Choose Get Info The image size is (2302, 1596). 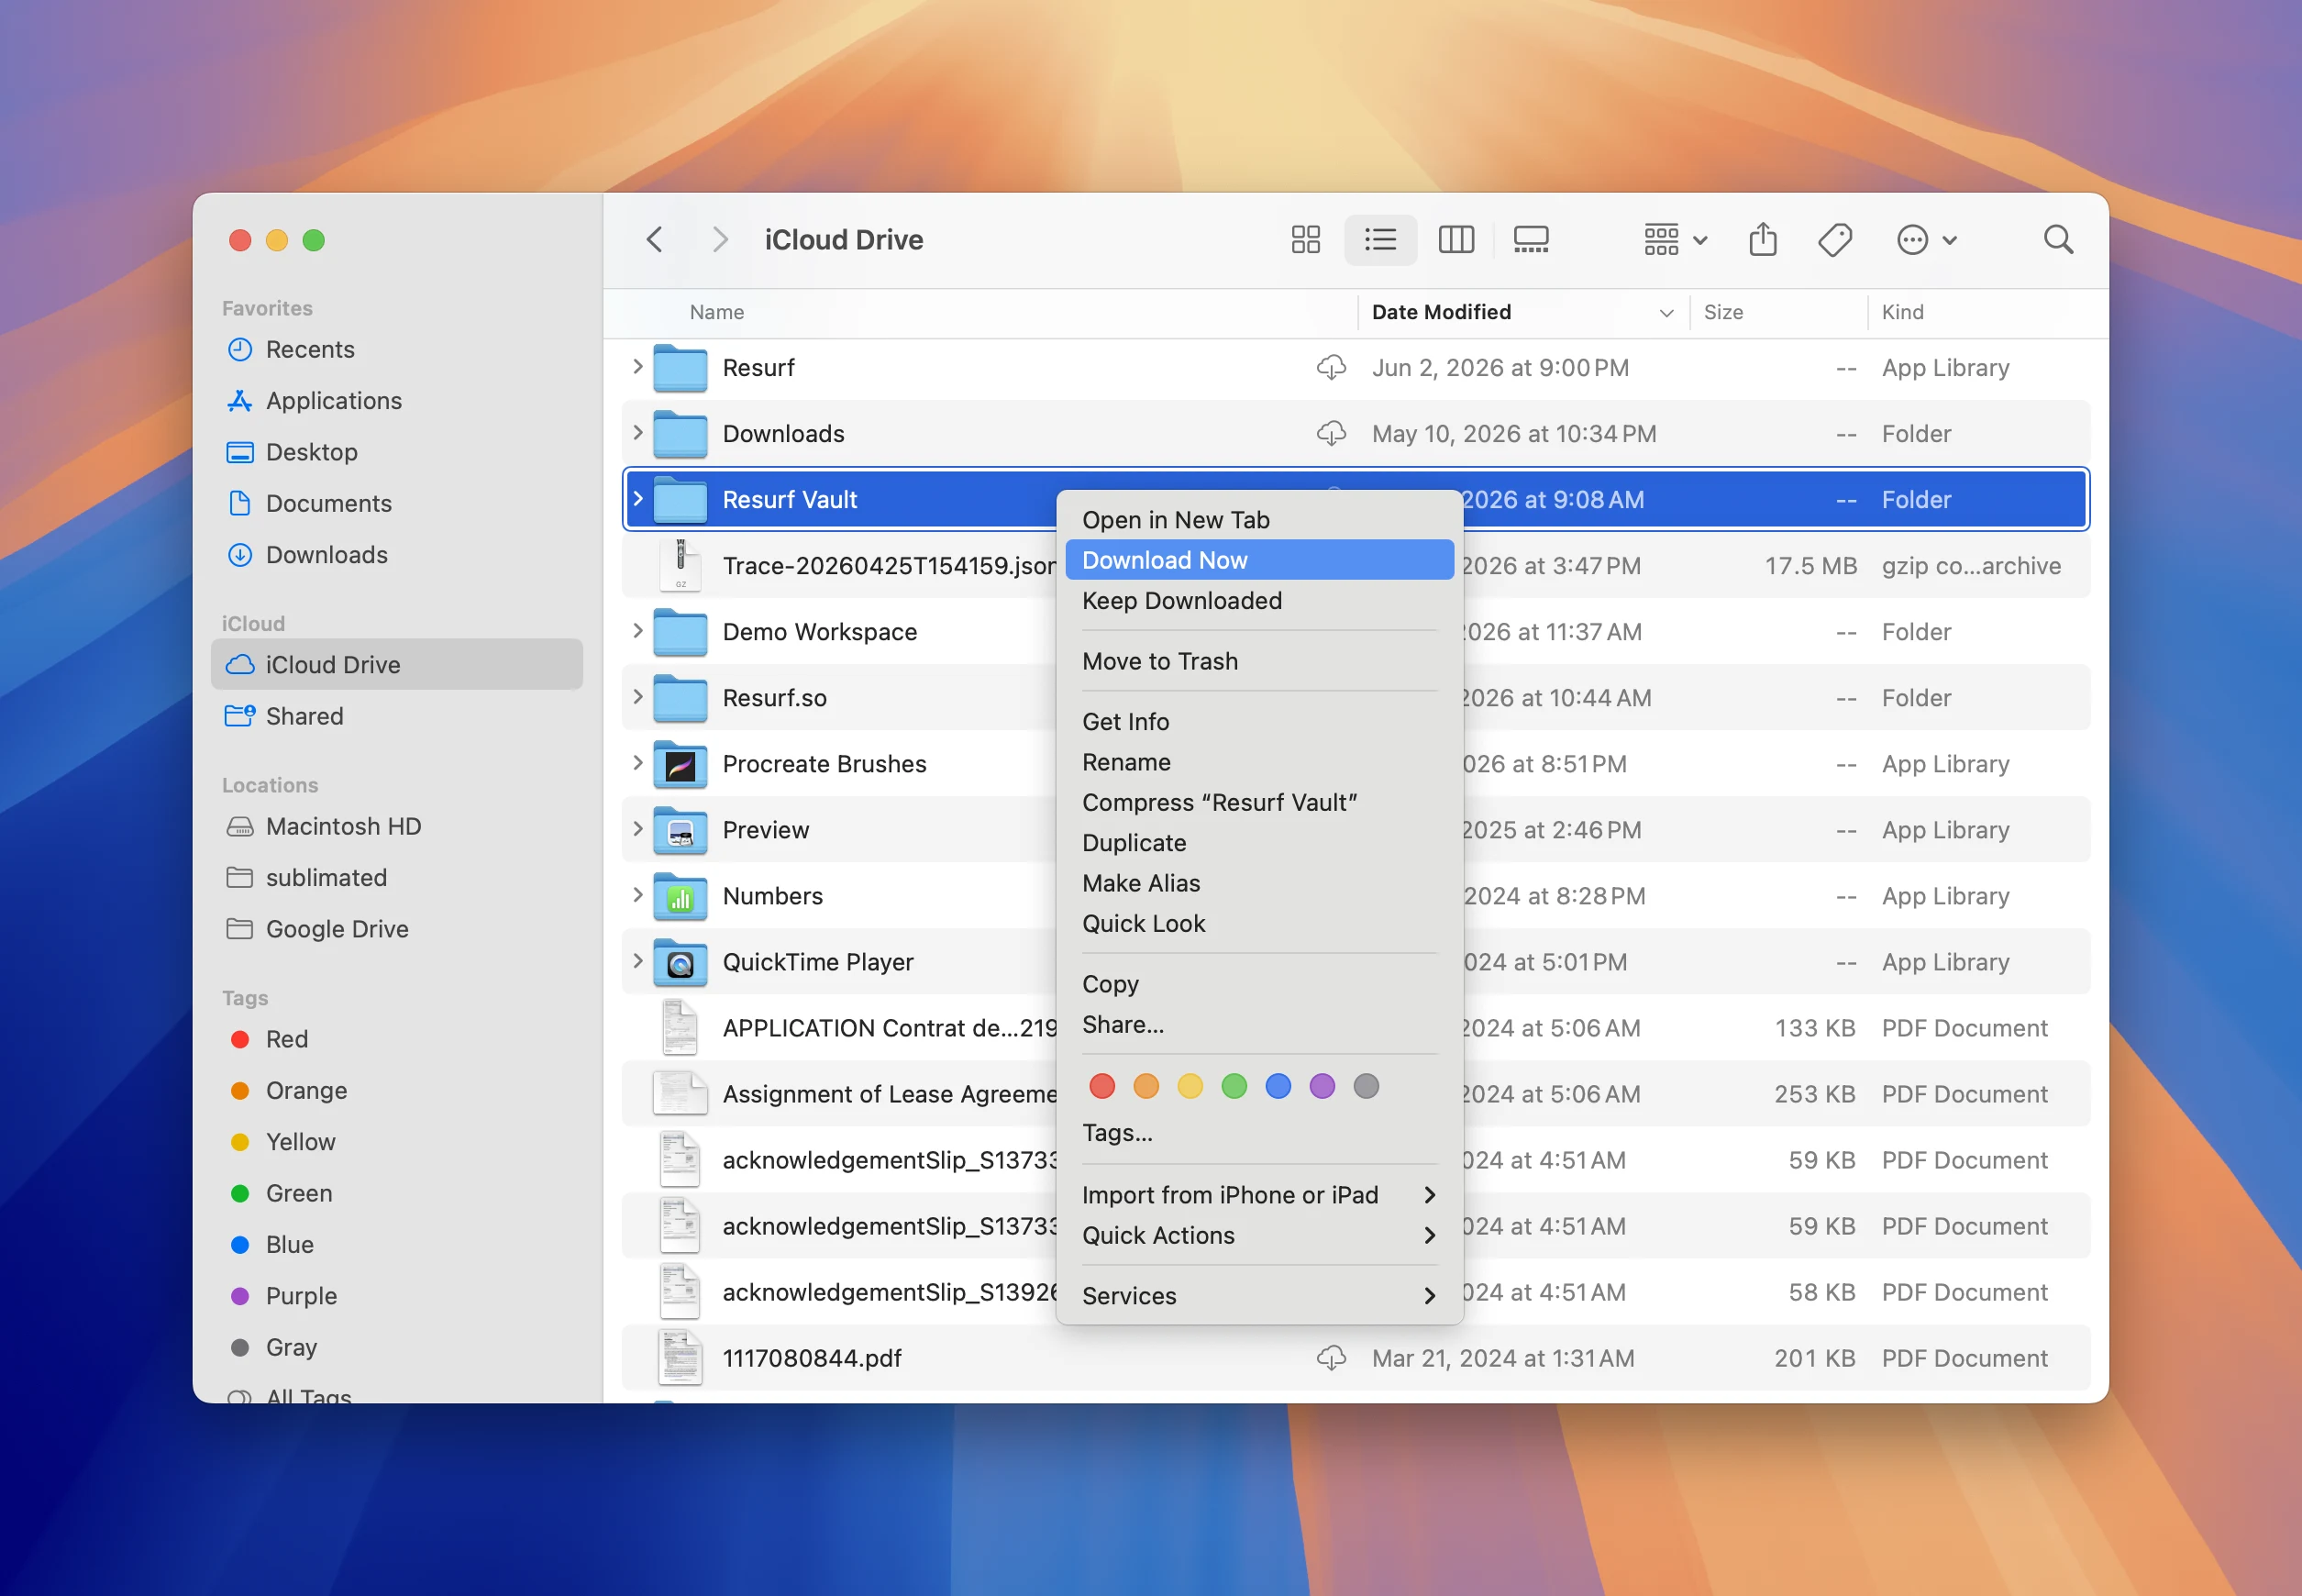tap(1260, 722)
